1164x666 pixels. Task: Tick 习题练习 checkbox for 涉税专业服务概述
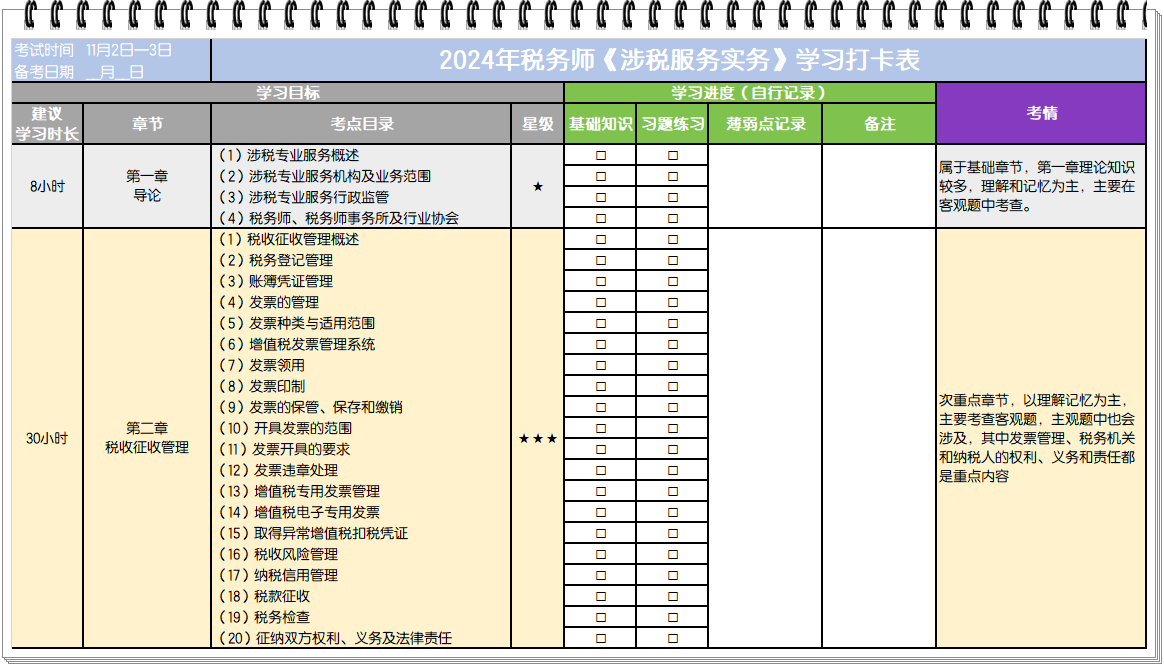[673, 155]
